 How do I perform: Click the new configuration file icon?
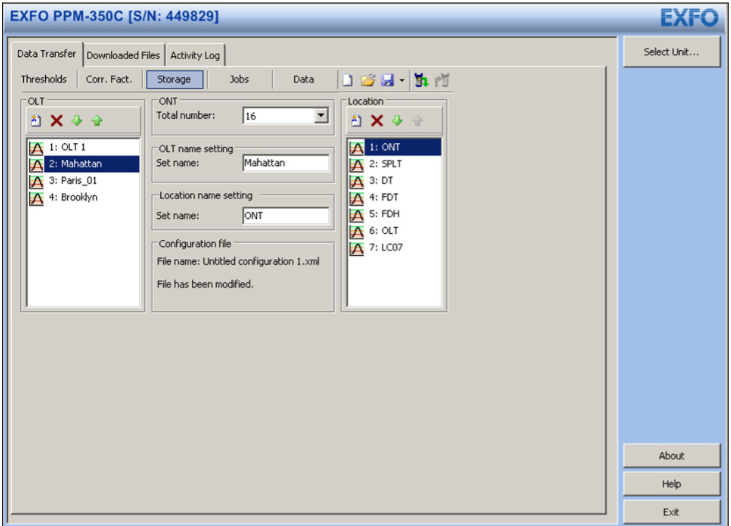pyautogui.click(x=347, y=80)
